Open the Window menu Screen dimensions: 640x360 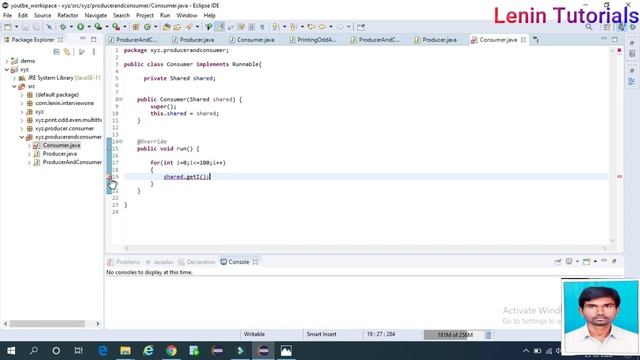(187, 15)
